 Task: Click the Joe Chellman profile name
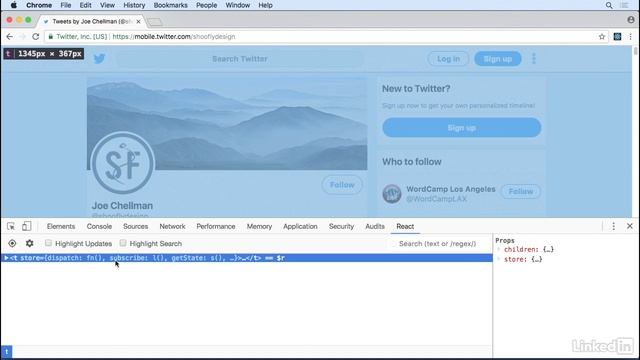[122, 206]
